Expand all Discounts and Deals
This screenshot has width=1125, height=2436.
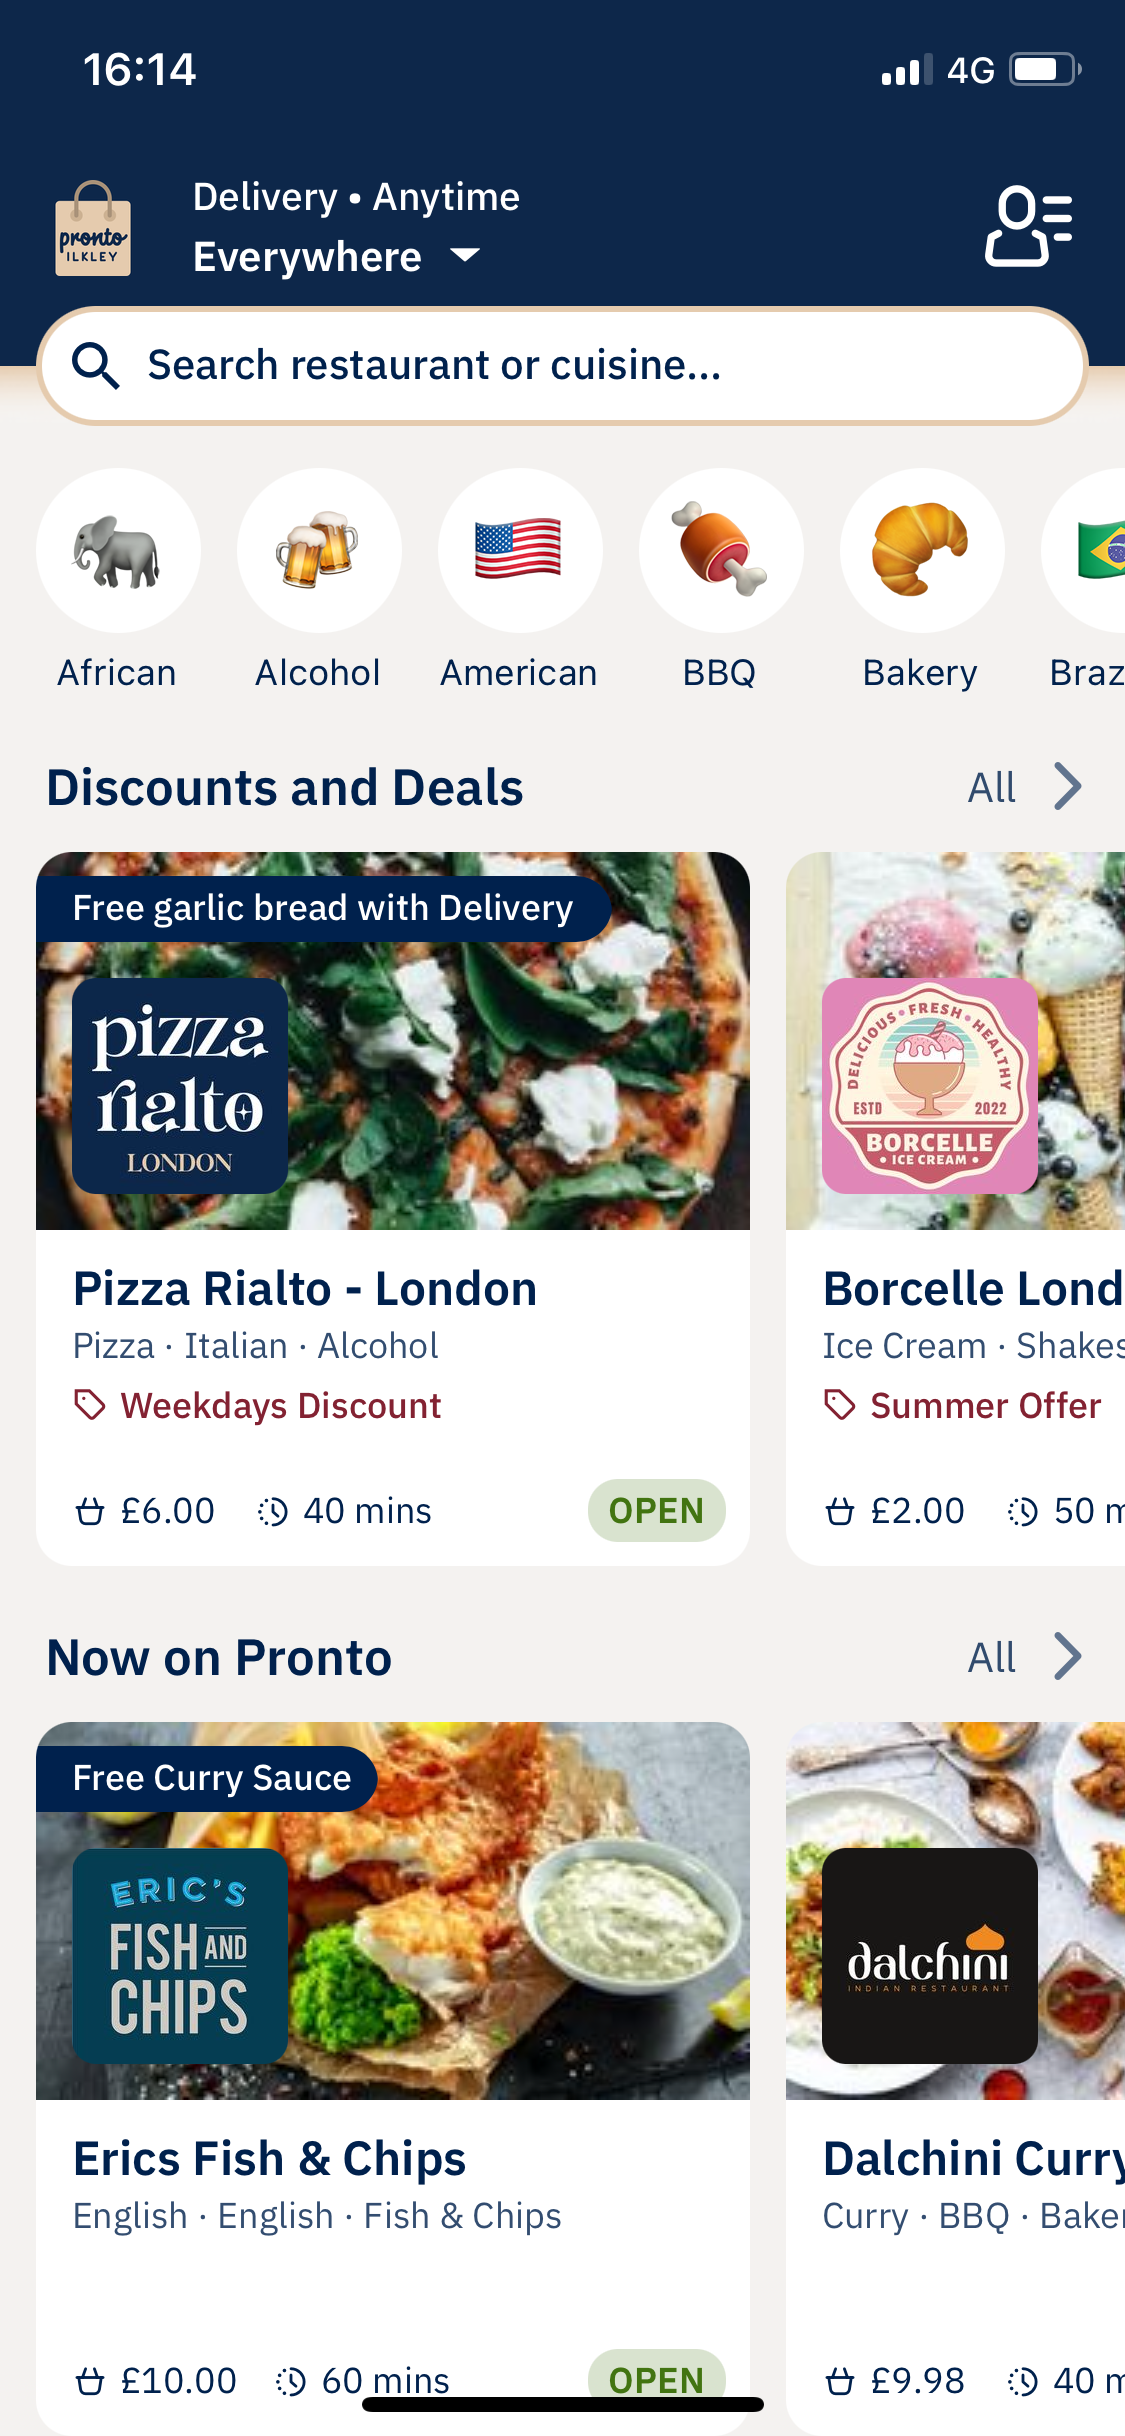tap(1024, 787)
